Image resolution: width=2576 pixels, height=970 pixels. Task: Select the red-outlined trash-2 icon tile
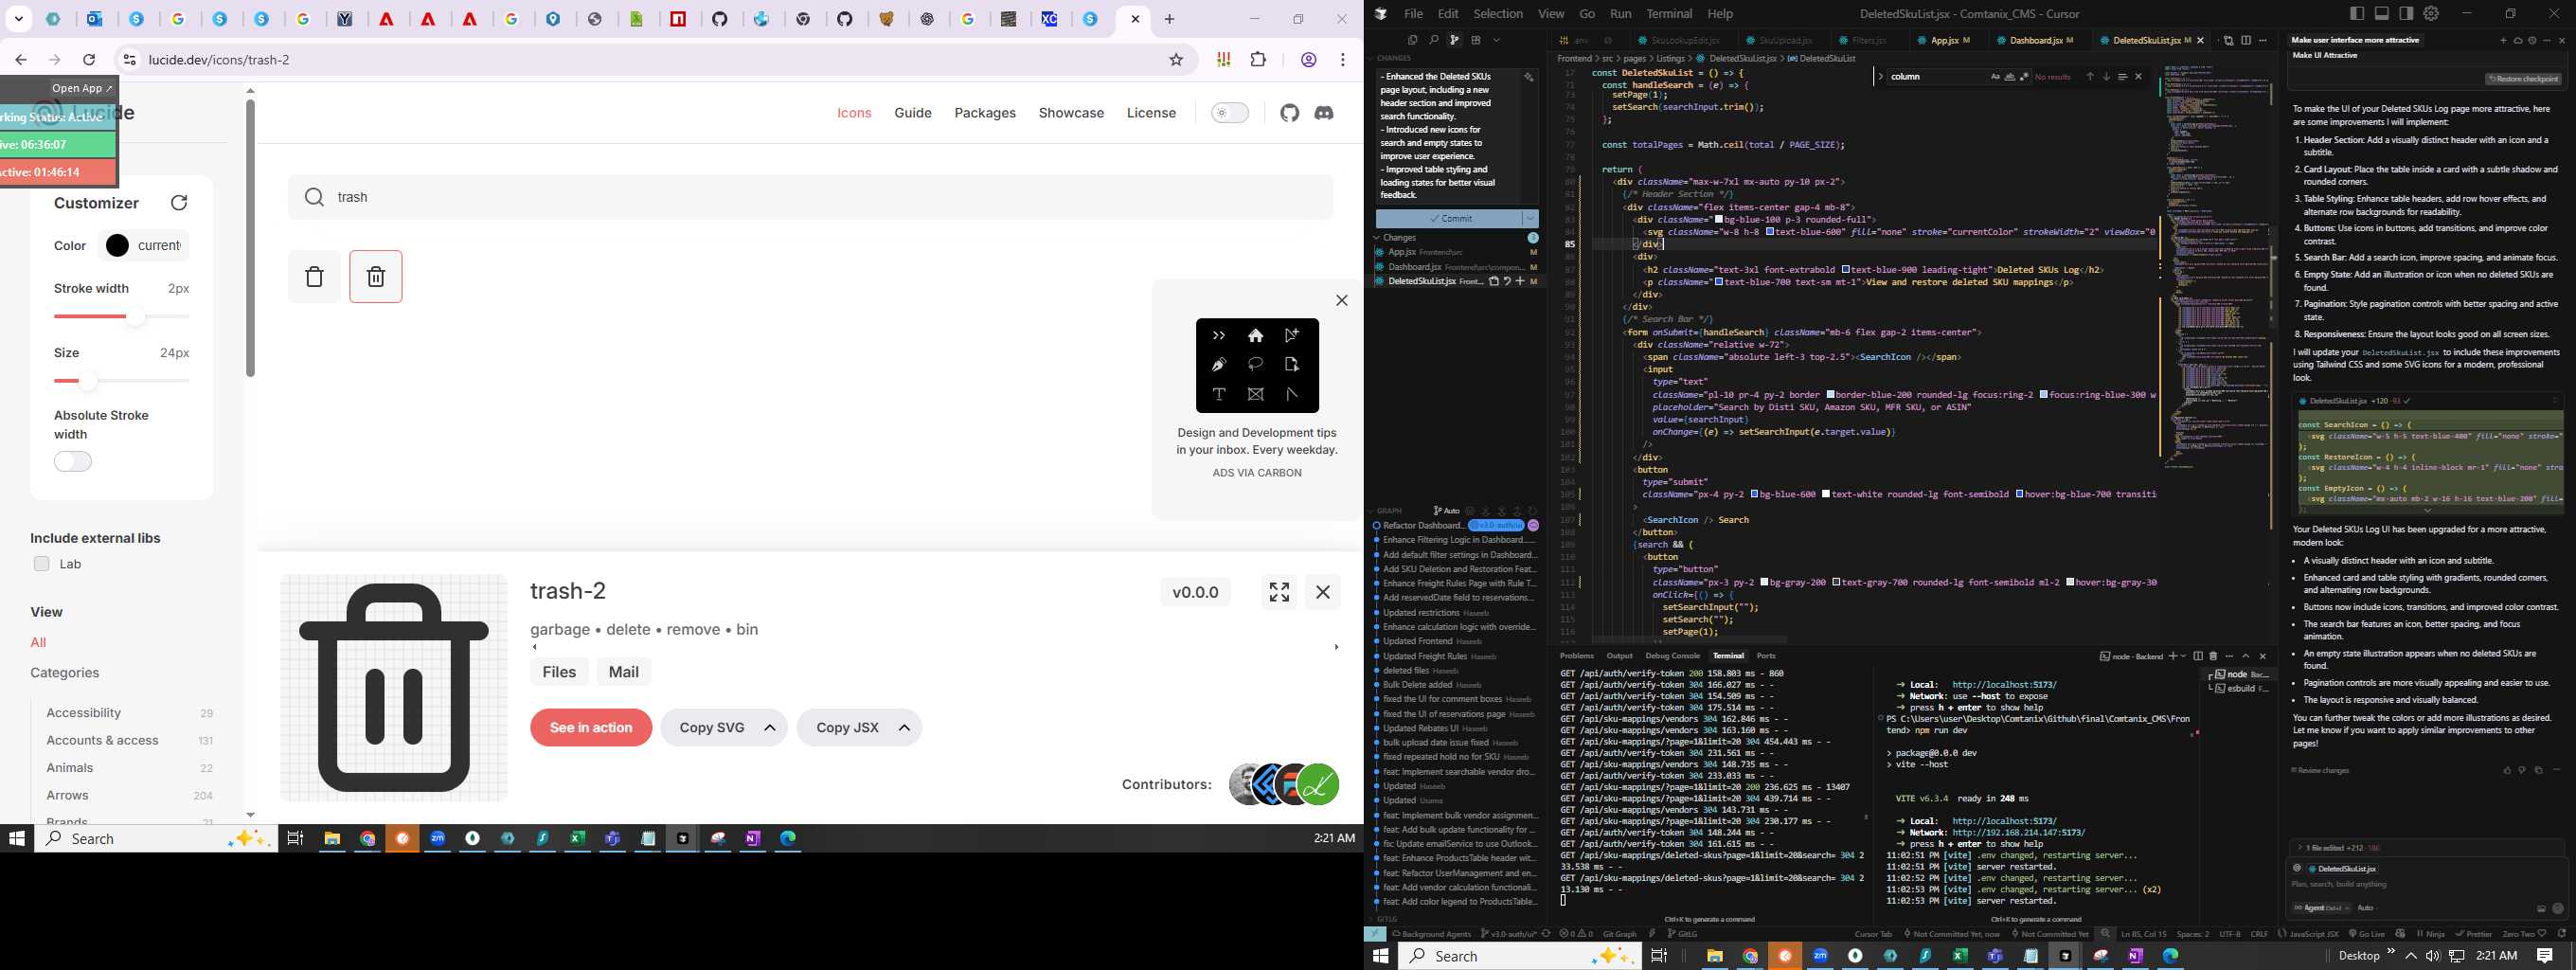(x=376, y=277)
